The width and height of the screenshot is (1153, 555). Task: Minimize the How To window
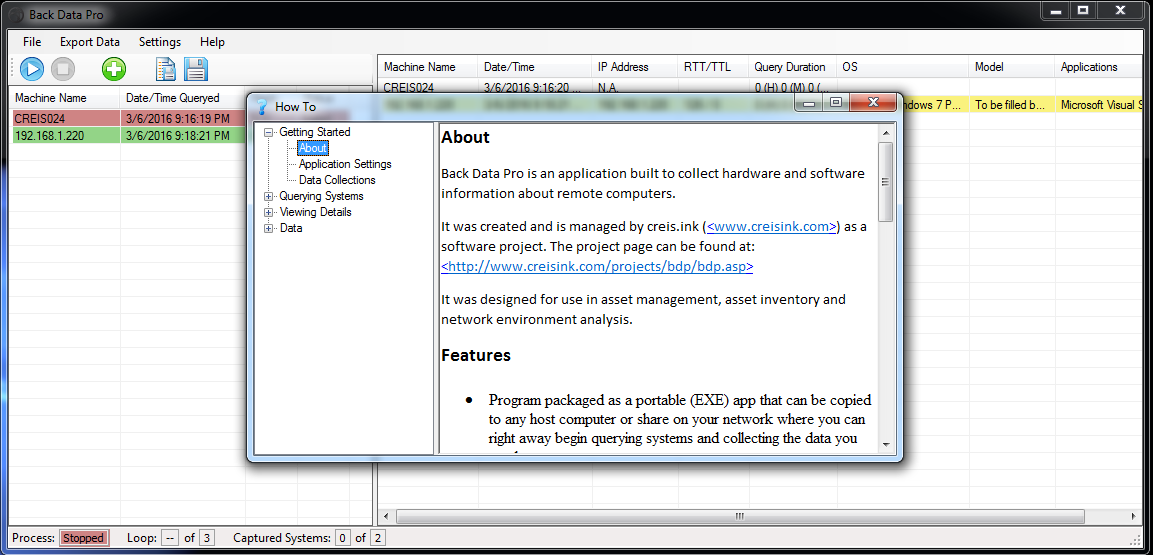809,103
